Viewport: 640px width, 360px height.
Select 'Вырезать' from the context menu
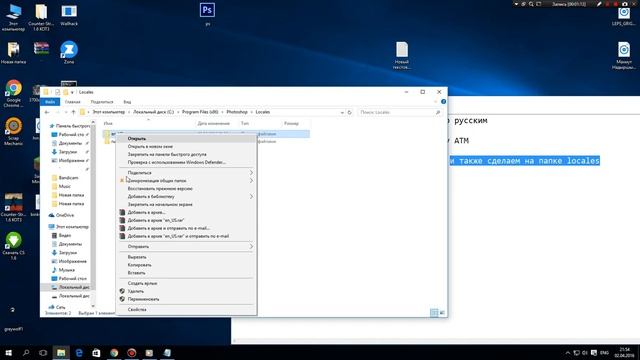click(187, 257)
